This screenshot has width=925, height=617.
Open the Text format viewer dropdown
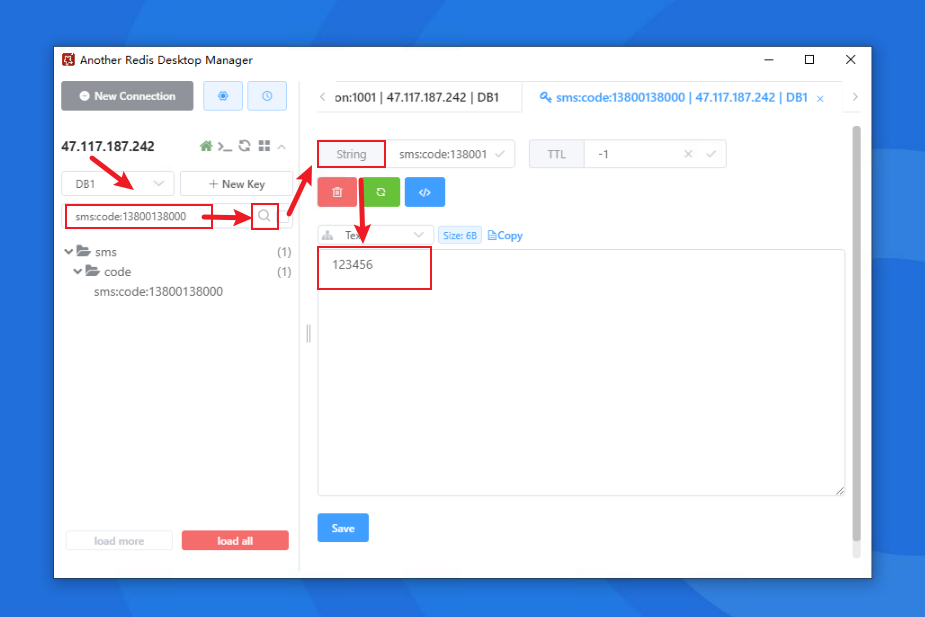[376, 235]
